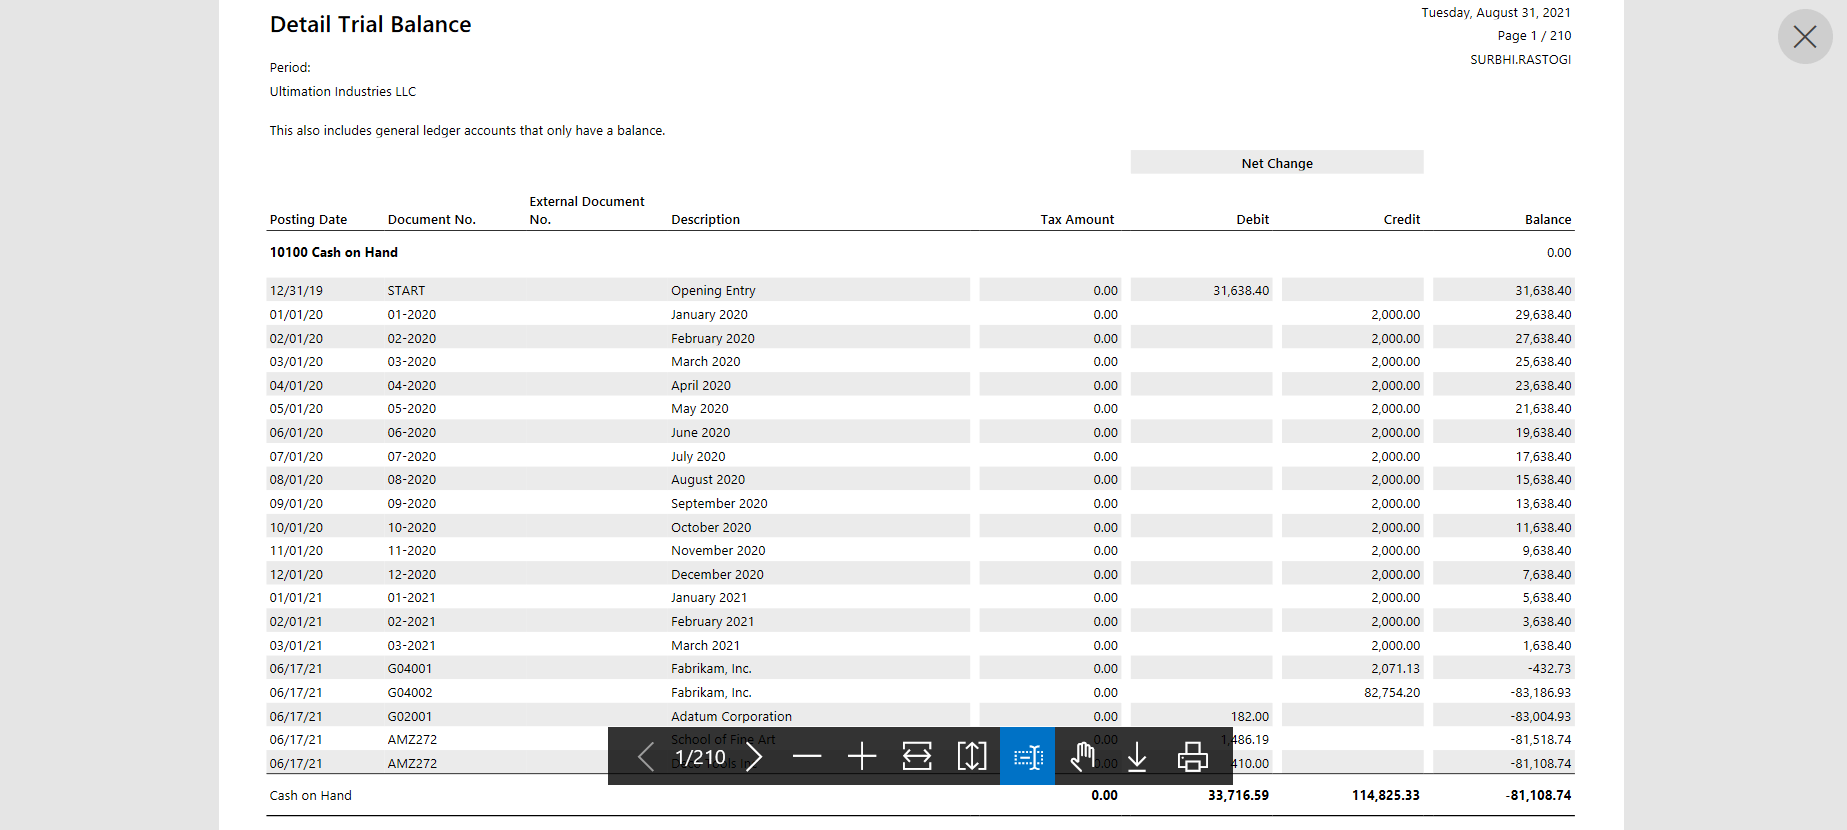Select total debit 33,716.59
1847x830 pixels.
tap(1238, 796)
